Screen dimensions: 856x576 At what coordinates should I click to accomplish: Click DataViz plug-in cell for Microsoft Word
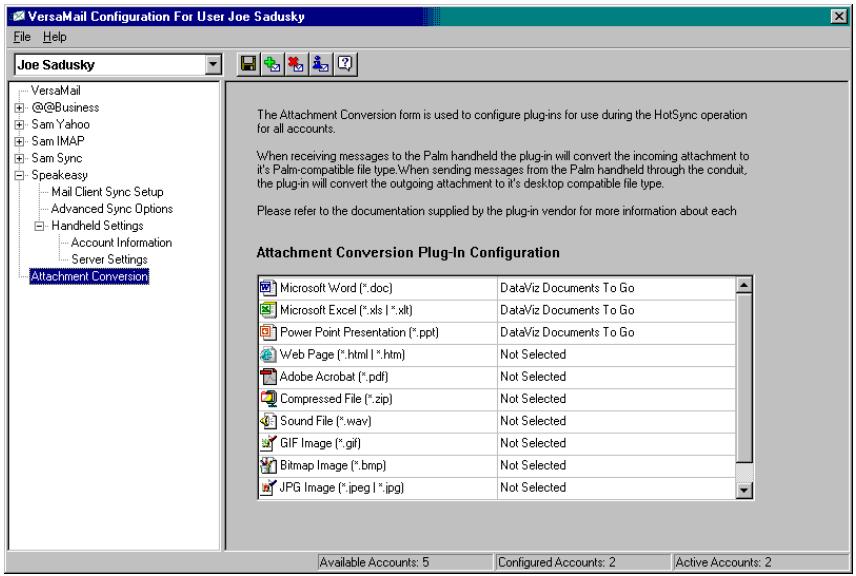[x=616, y=288]
